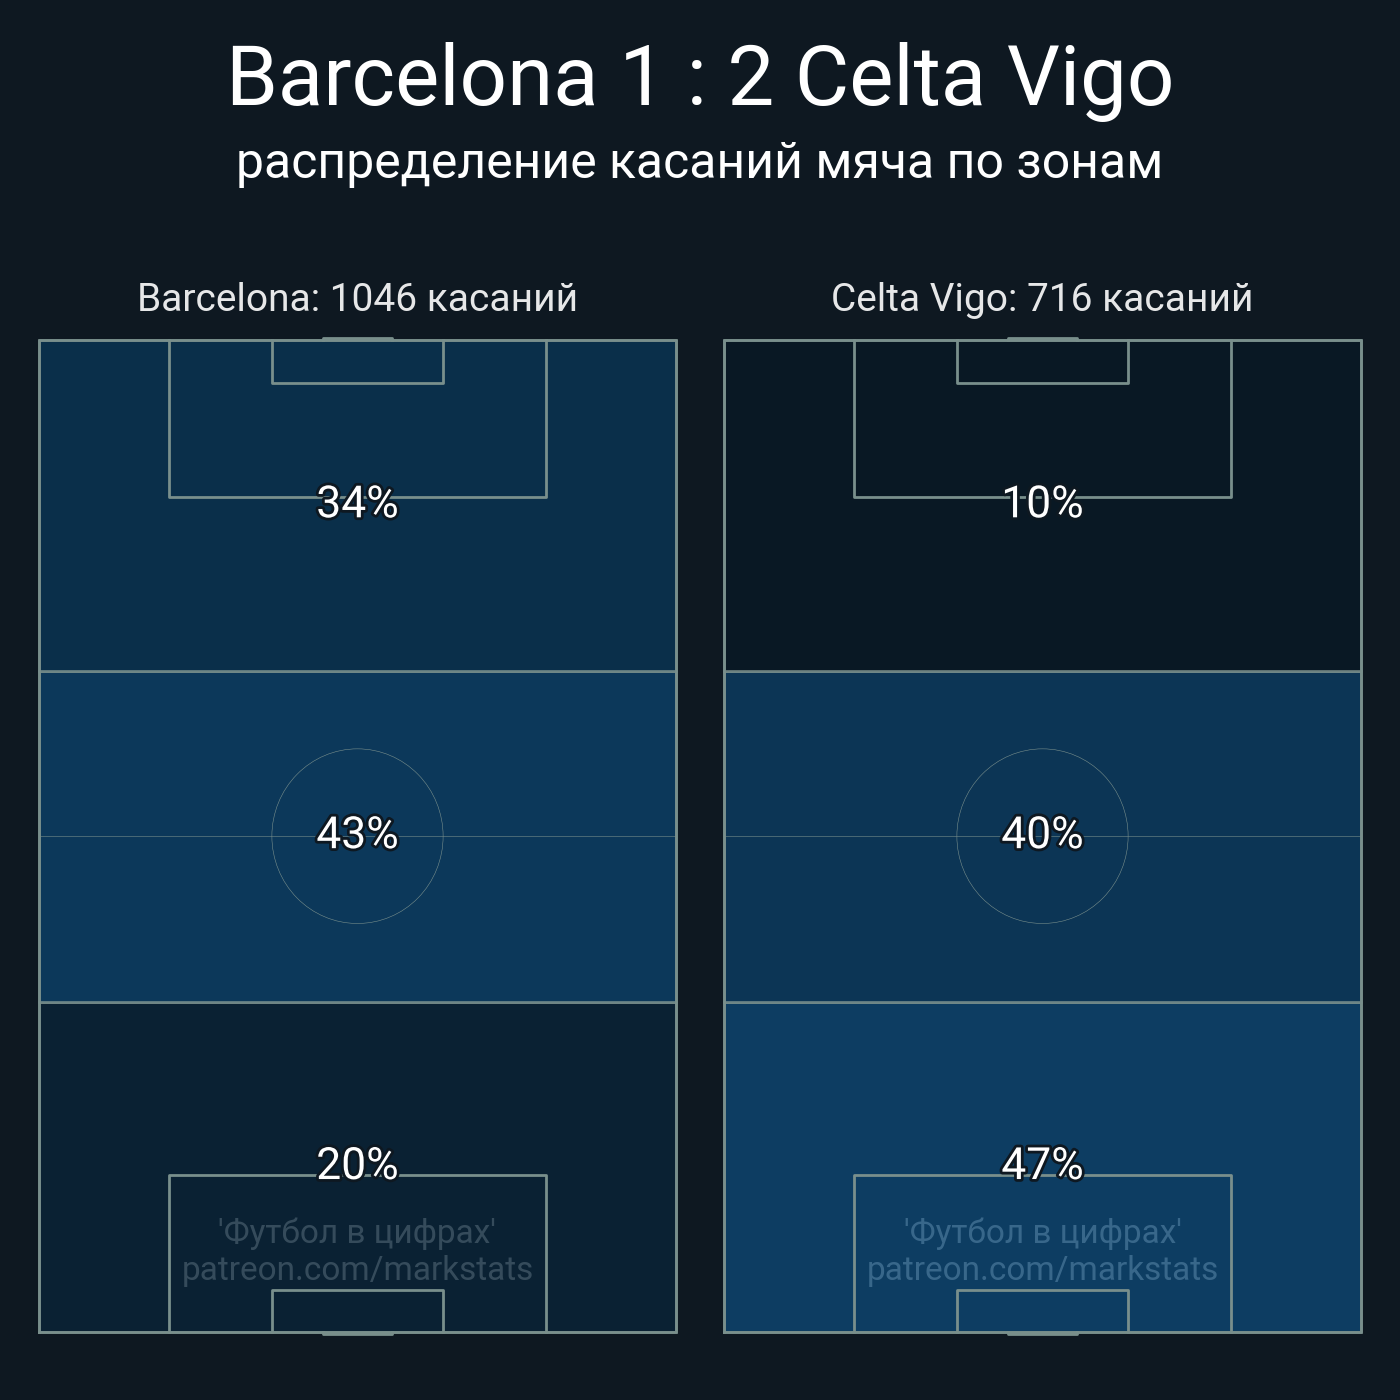Select the "Barcelona: 1046 касаний" heading
This screenshot has width=1400, height=1400.
point(357,298)
